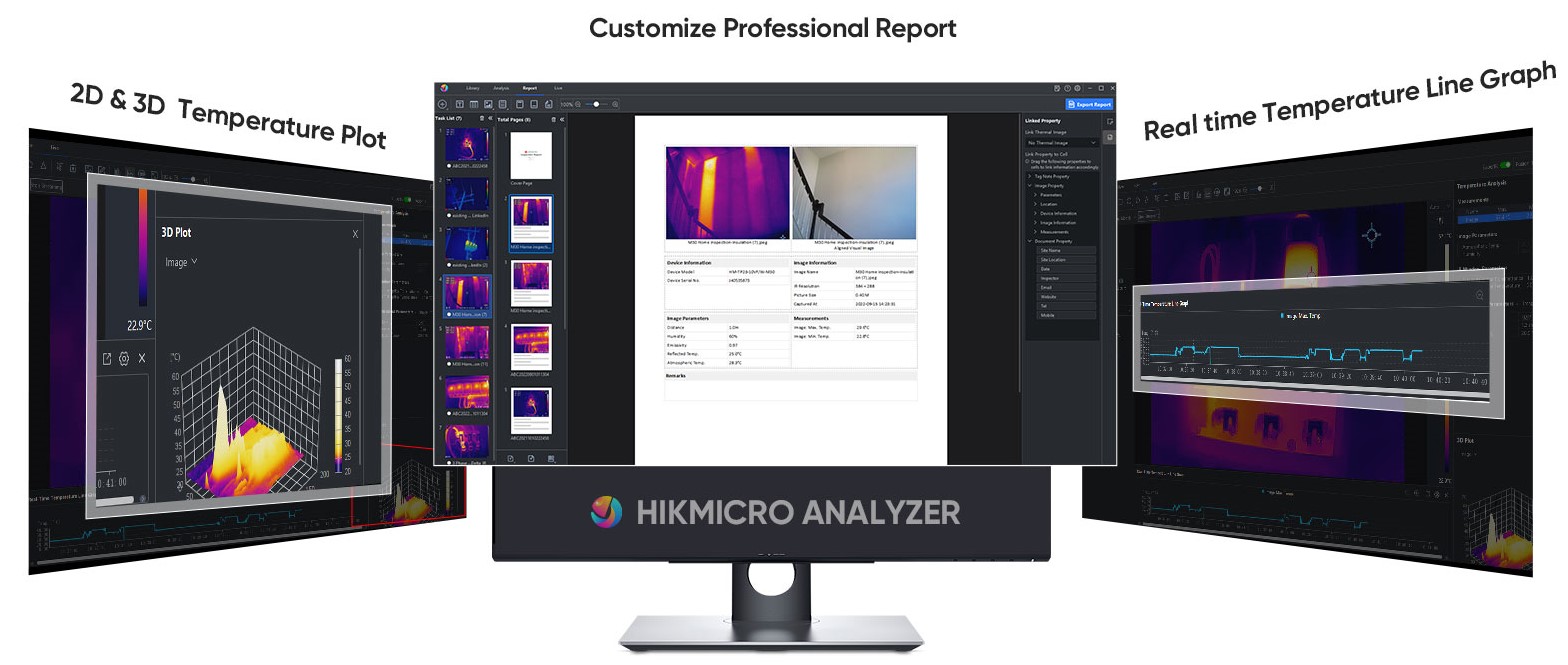Image resolution: width=1568 pixels, height=665 pixels.
Task: Click the help icon in the title bar
Action: [1067, 88]
